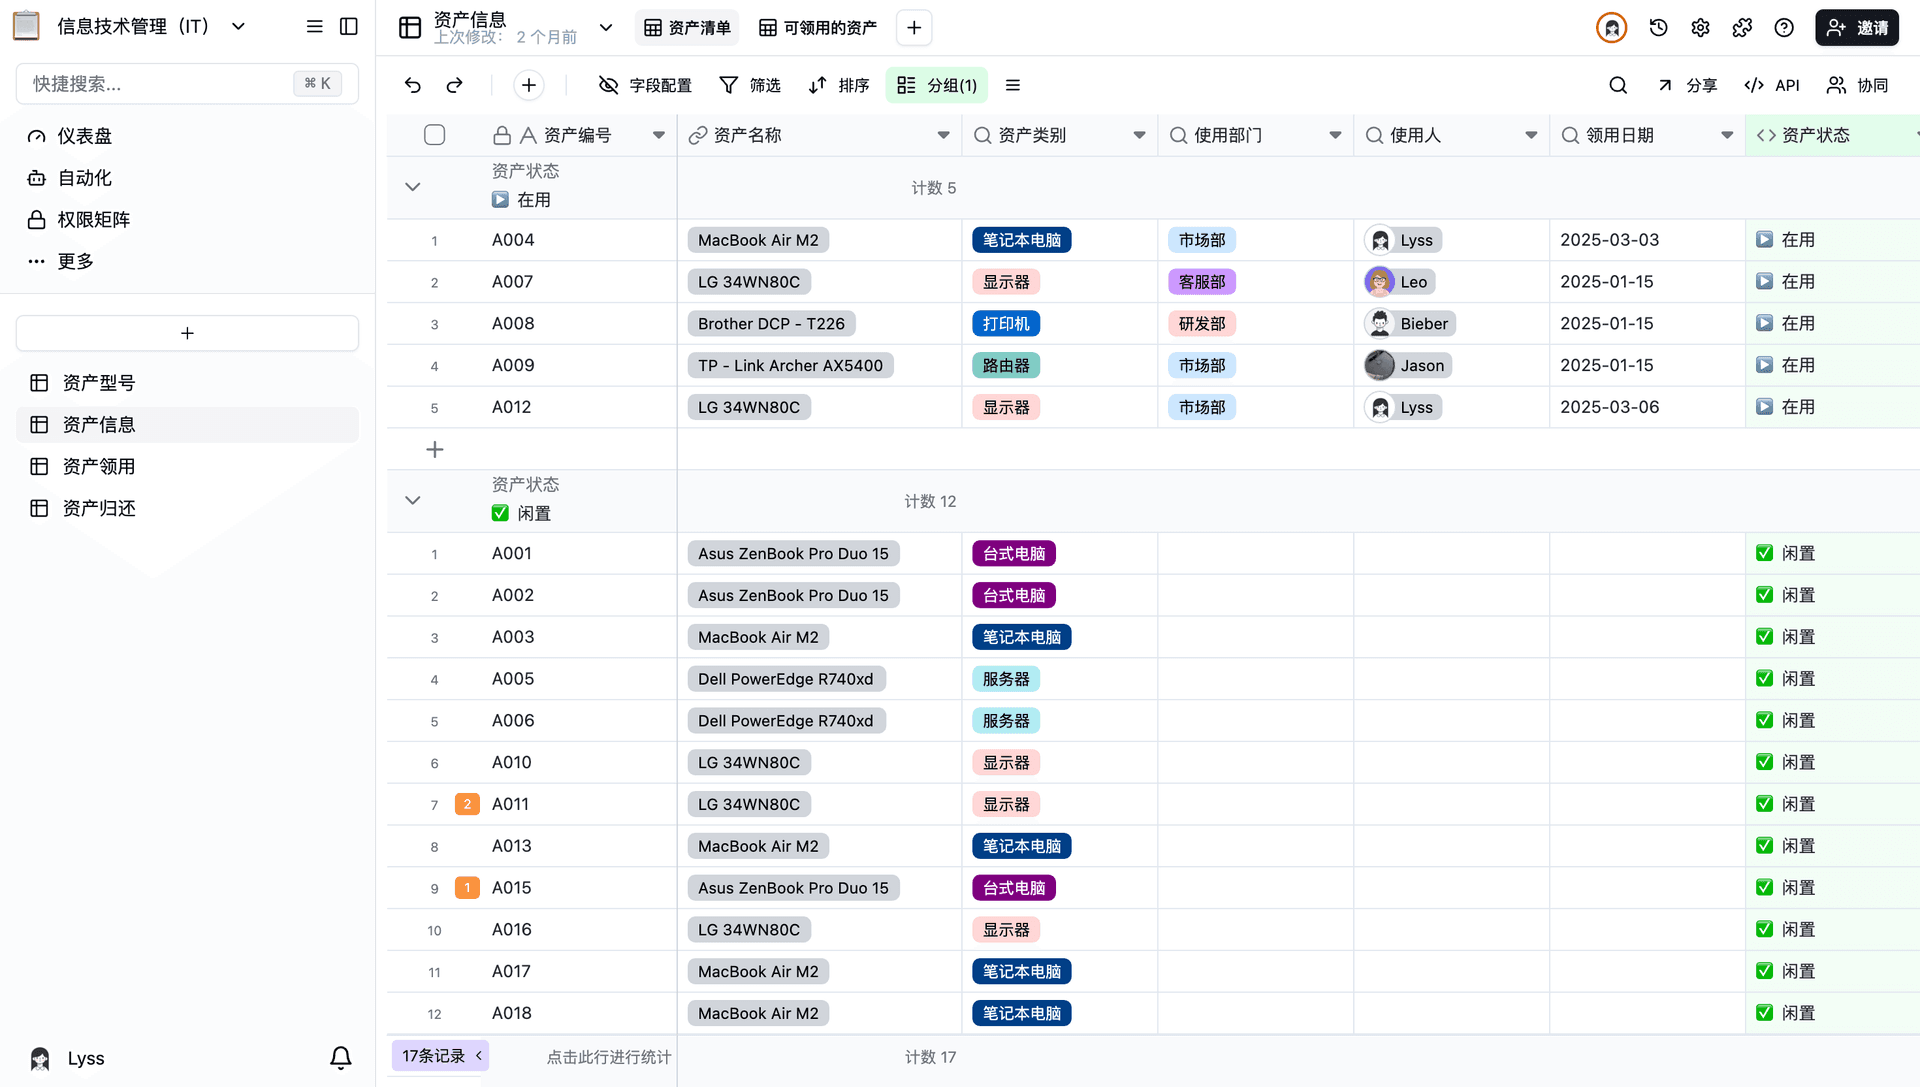Open the 权限矩阵 panel
The image size is (1920, 1087).
click(x=94, y=219)
